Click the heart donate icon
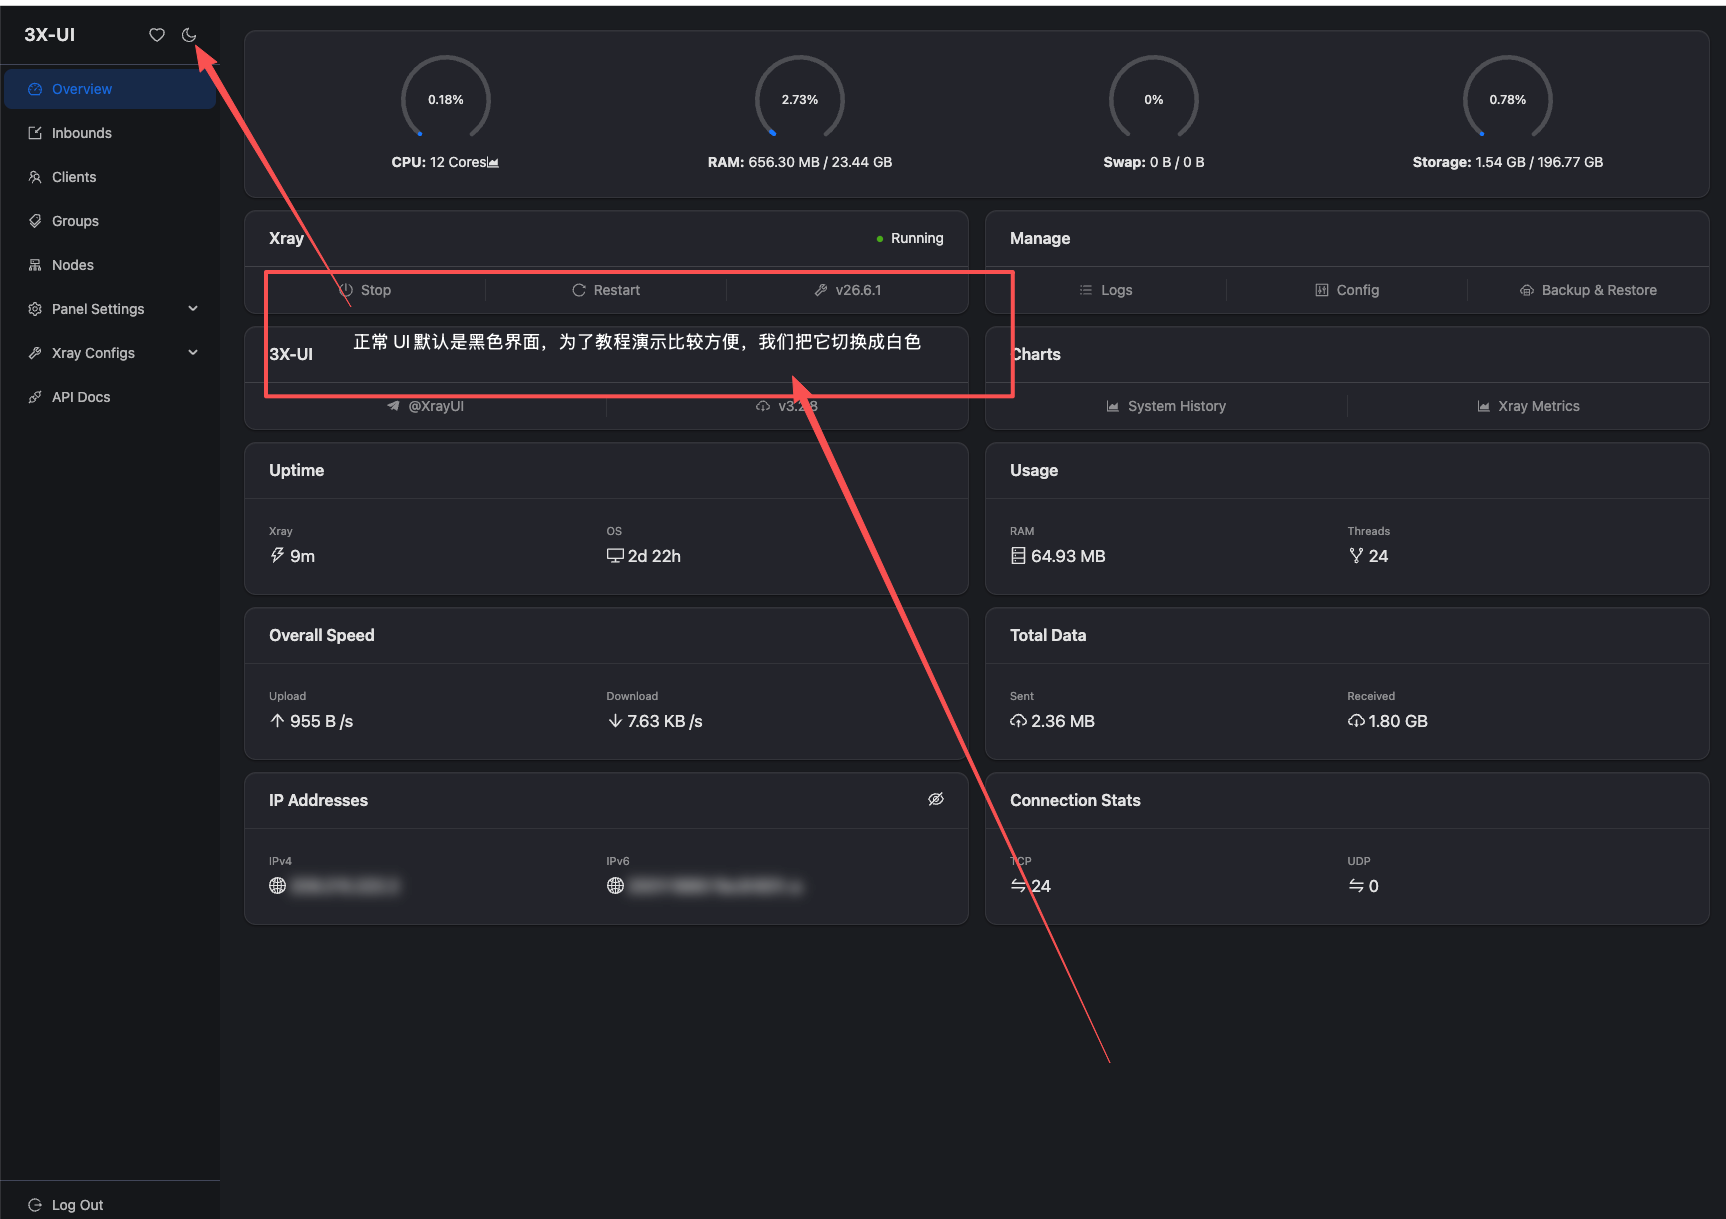The image size is (1726, 1219). [x=157, y=35]
